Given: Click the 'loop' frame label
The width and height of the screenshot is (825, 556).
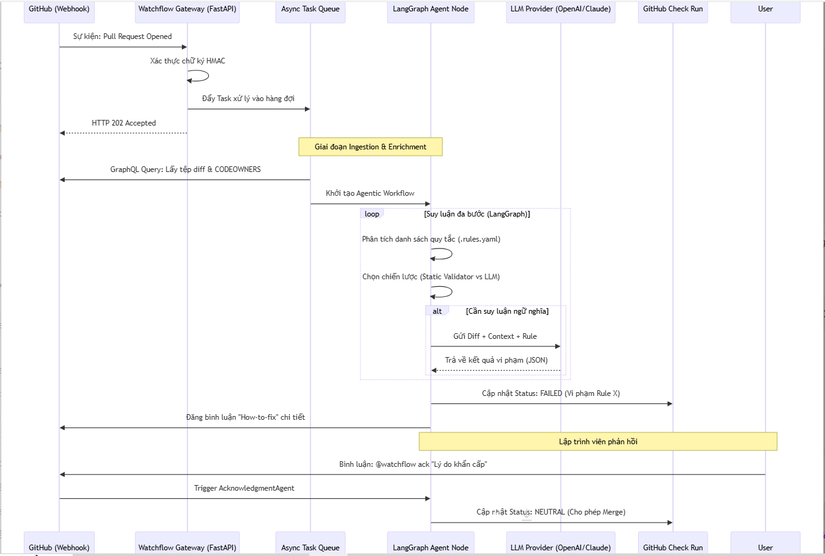Looking at the screenshot, I should (x=372, y=214).
